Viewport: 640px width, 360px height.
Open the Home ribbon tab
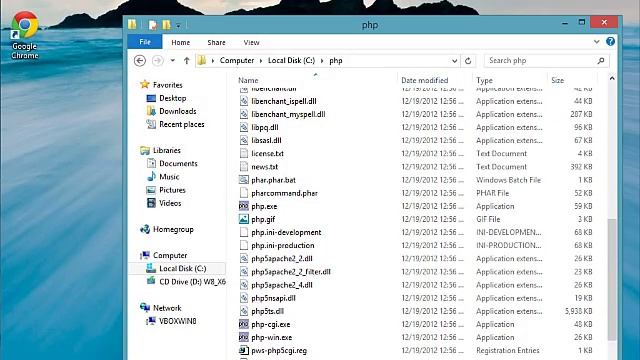[x=180, y=42]
